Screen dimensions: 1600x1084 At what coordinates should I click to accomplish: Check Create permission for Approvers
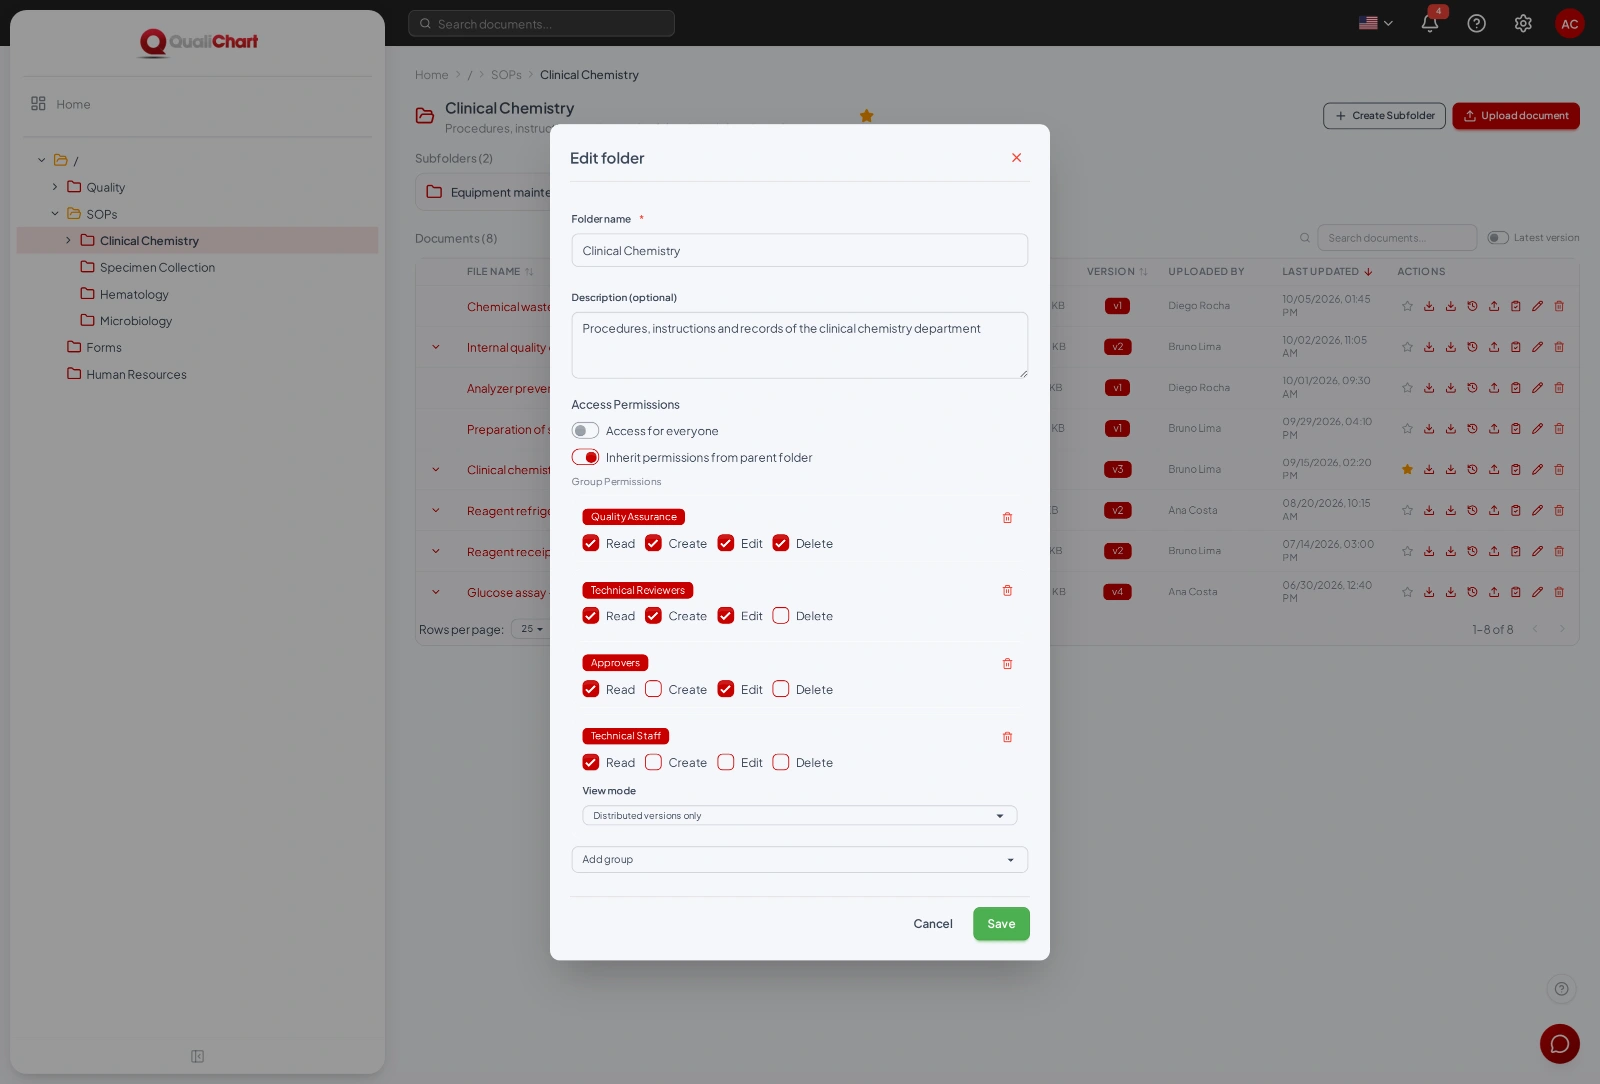coord(653,689)
